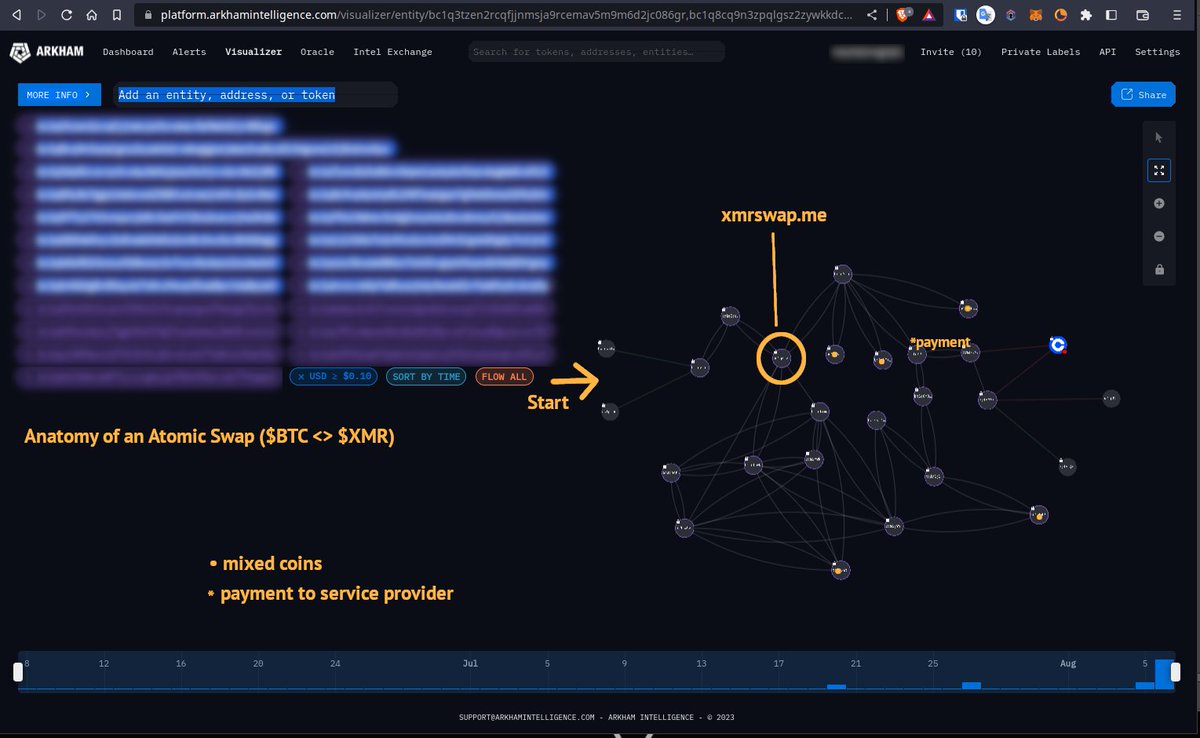Open the Invite (10) link
The width and height of the screenshot is (1200, 738).
950,52
